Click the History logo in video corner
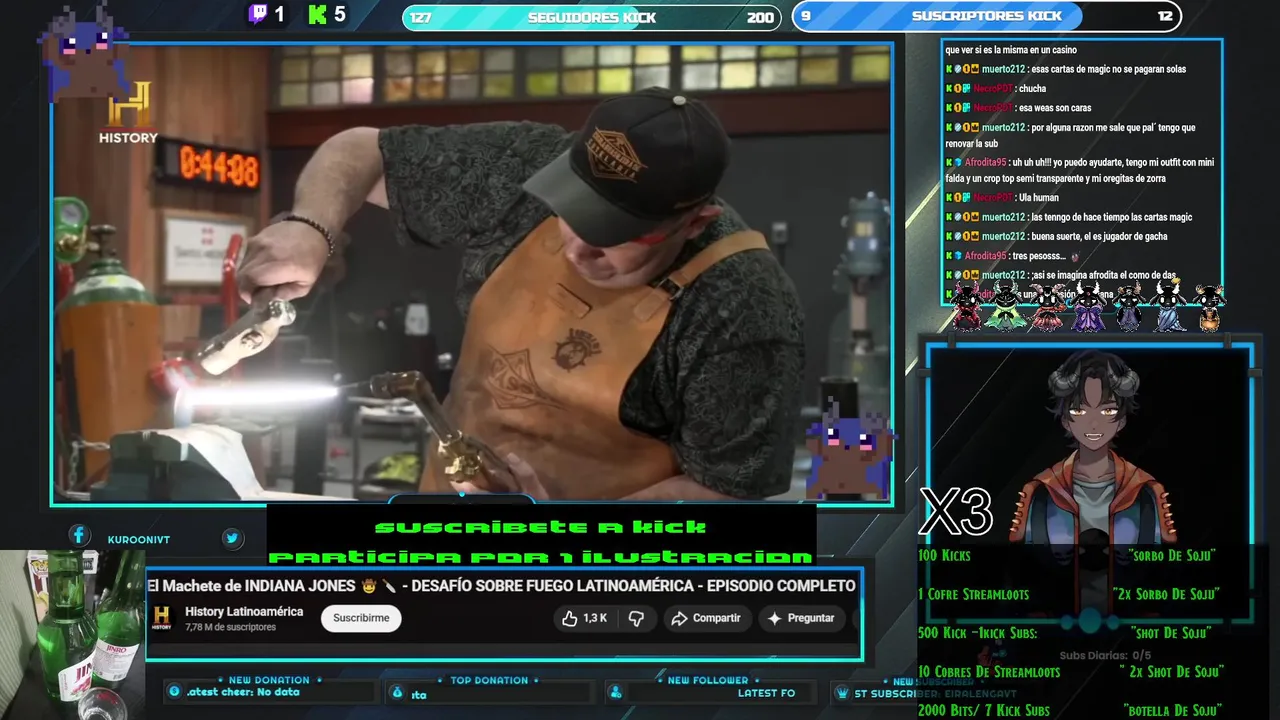This screenshot has width=1280, height=720. (128, 112)
